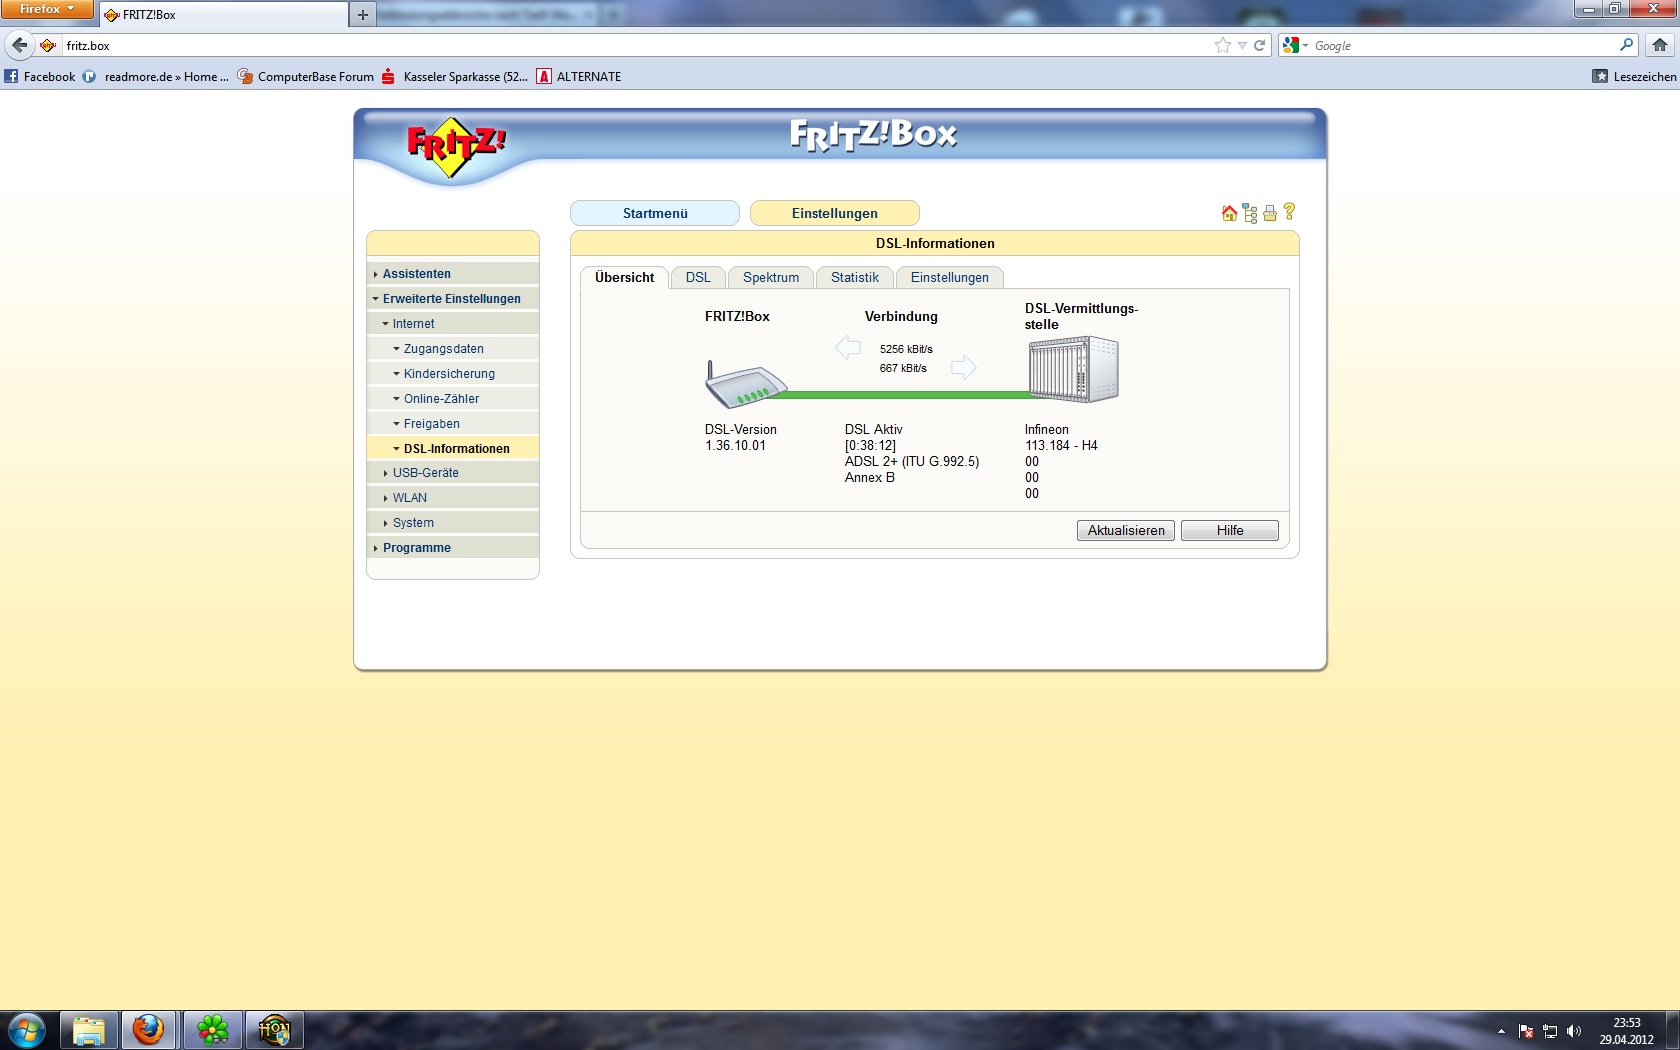Viewport: 1680px width, 1050px height.
Task: Expand the Programme menu
Action: coord(453,547)
